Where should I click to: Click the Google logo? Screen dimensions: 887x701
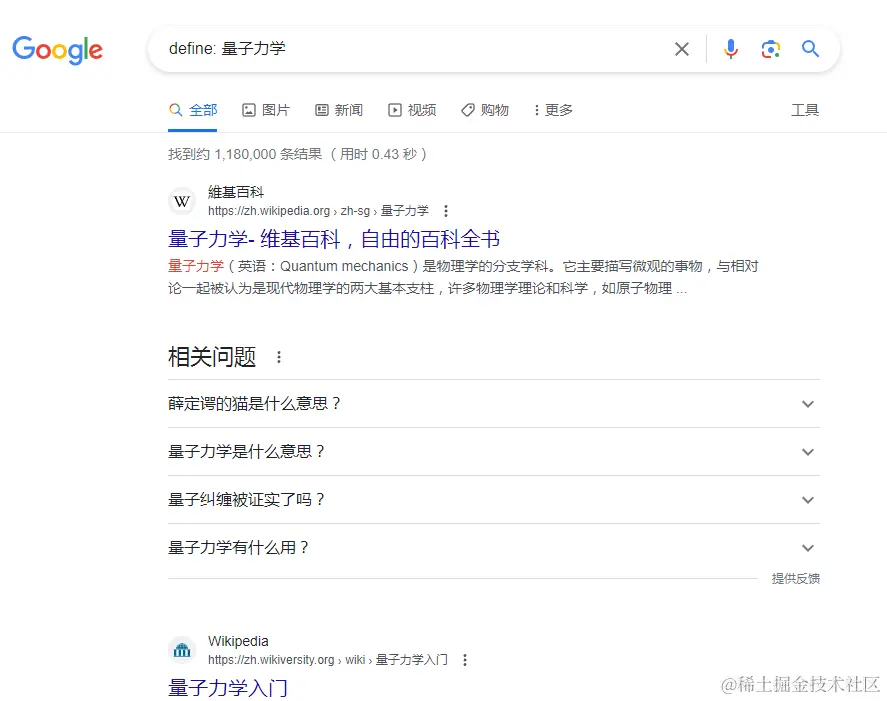57,50
